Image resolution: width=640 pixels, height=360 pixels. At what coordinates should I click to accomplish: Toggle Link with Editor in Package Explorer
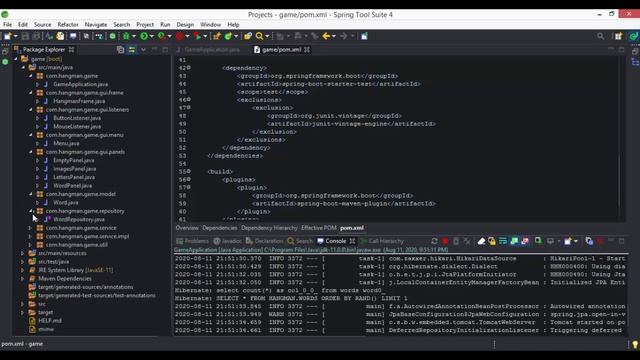132,50
